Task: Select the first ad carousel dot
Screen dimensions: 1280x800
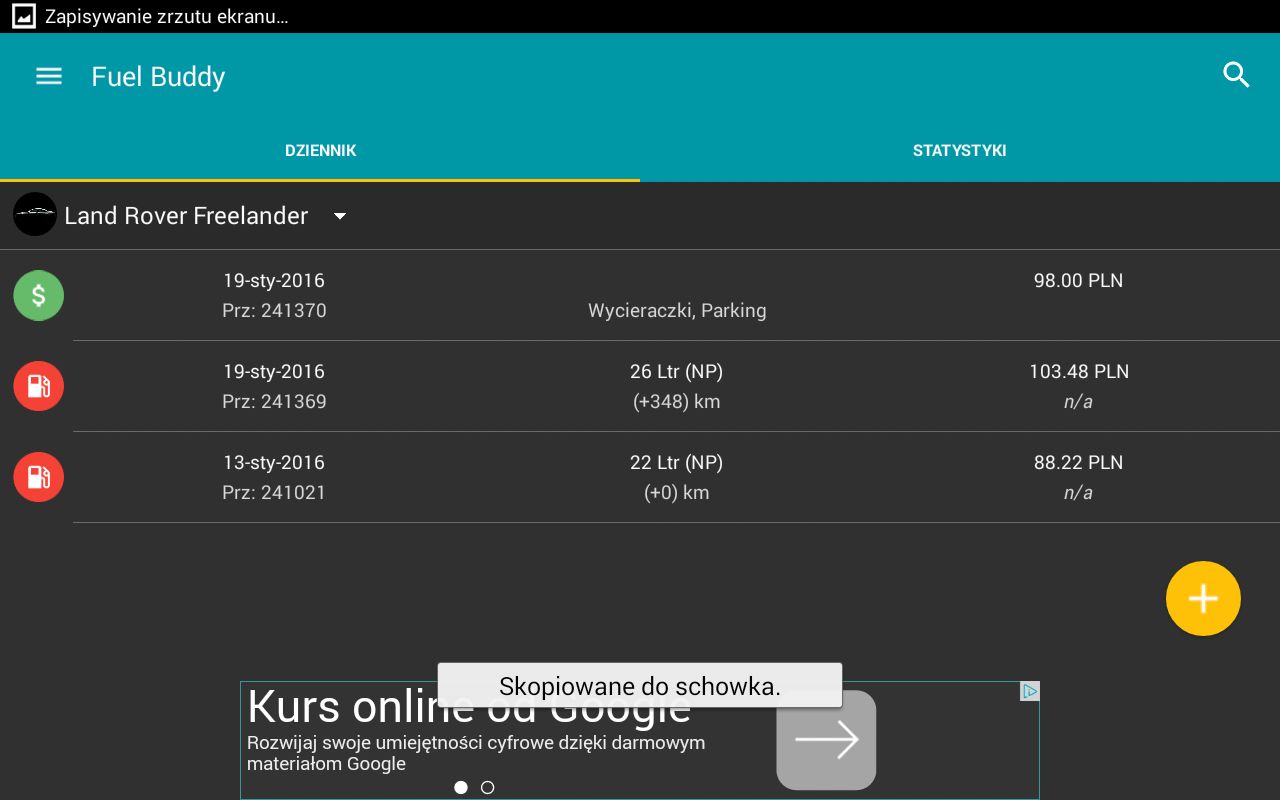Action: pyautogui.click(x=461, y=787)
